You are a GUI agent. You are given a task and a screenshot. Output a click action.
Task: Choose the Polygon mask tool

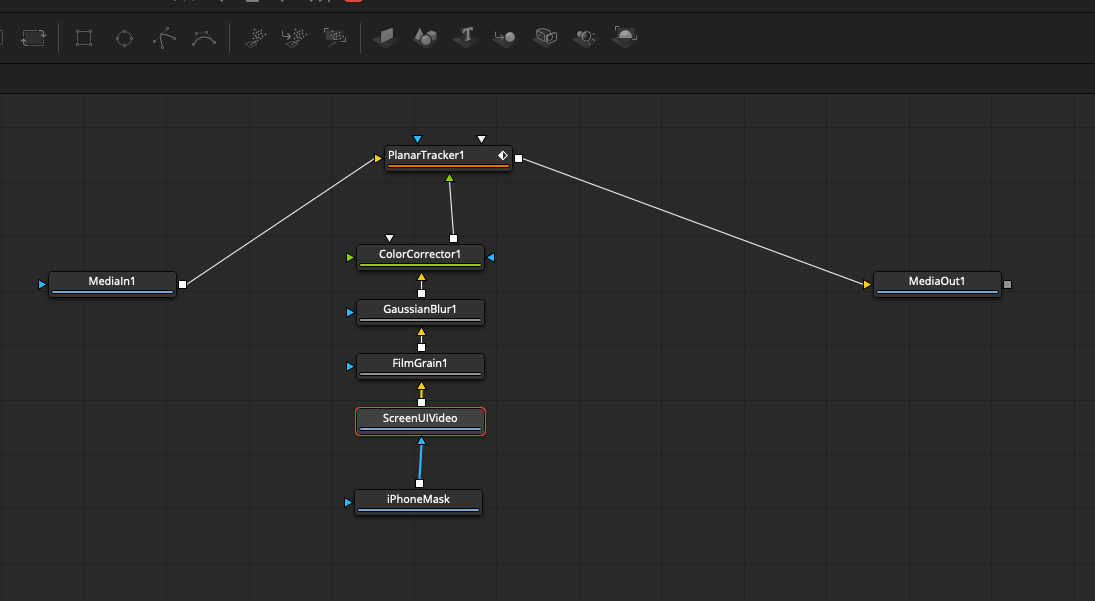click(164, 38)
